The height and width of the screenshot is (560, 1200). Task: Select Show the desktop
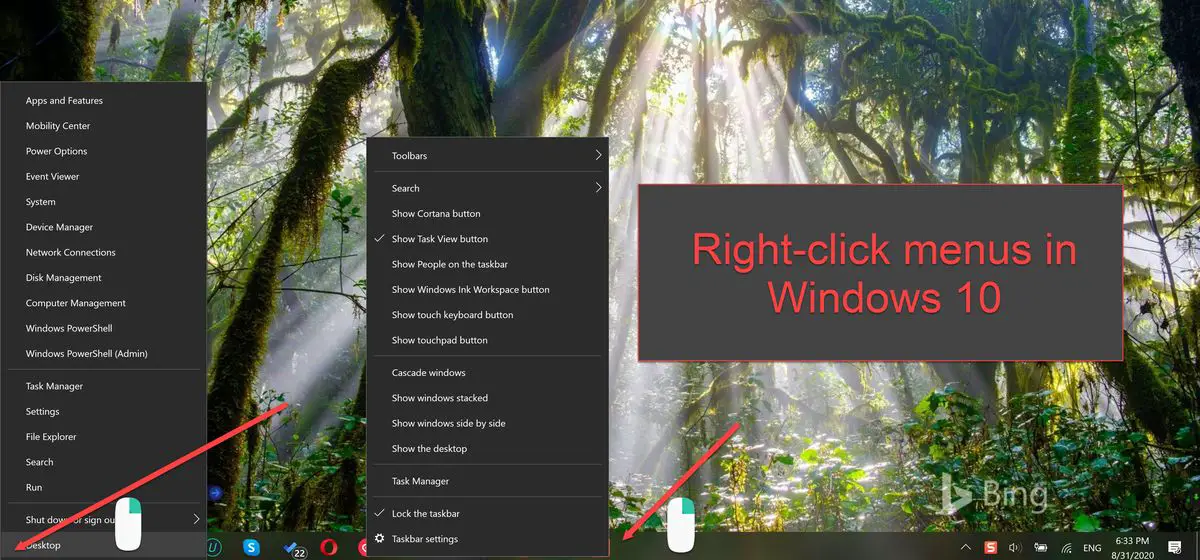click(x=487, y=448)
